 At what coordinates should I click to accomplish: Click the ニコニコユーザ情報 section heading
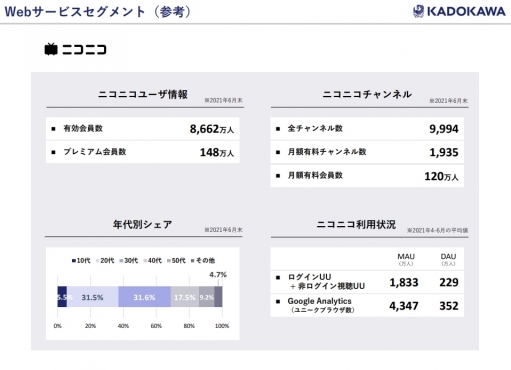(143, 95)
